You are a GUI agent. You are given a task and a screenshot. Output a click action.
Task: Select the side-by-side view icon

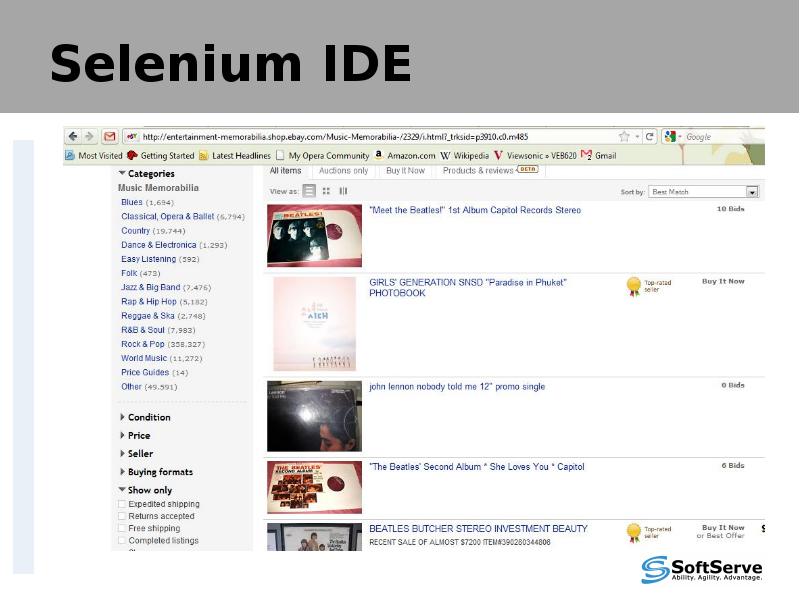(343, 189)
